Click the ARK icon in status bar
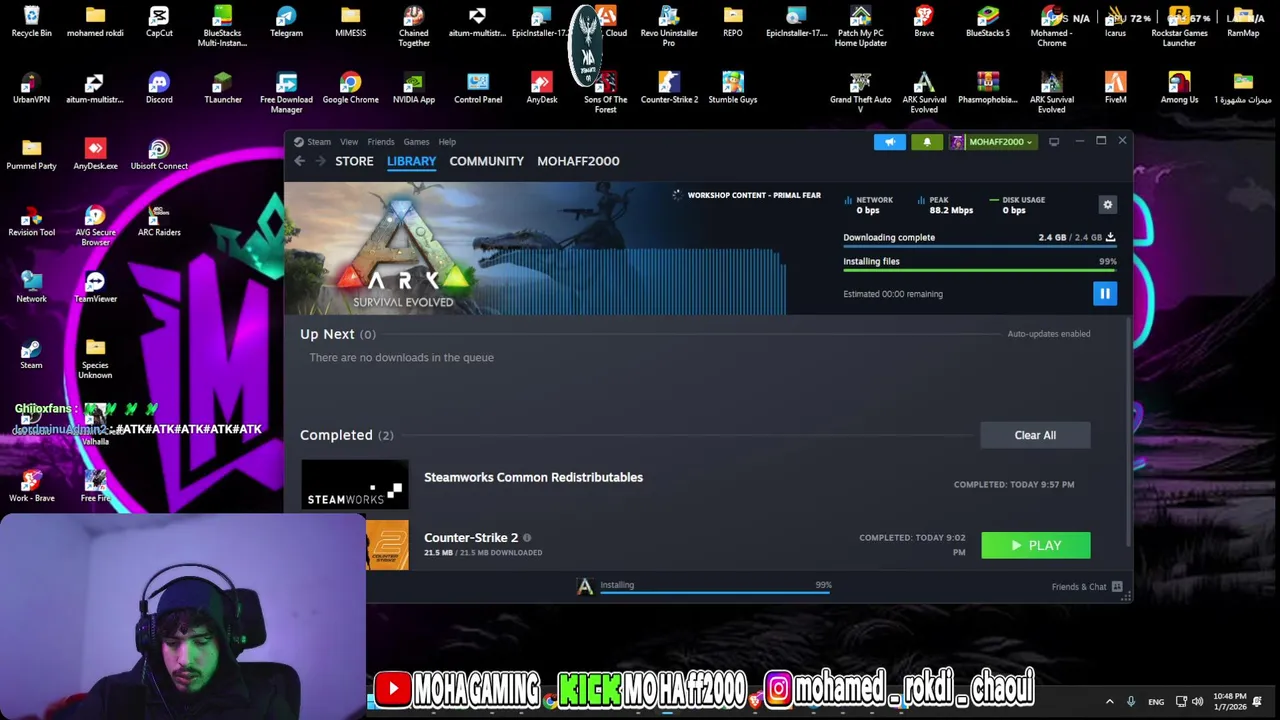1280x720 pixels. point(585,586)
